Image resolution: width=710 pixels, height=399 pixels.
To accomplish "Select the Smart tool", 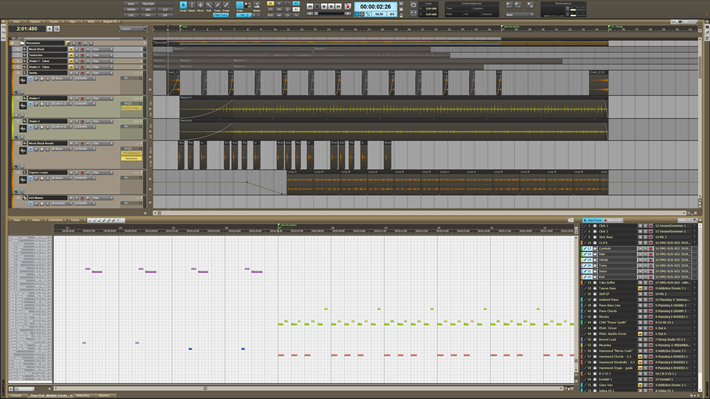I will 183,6.
